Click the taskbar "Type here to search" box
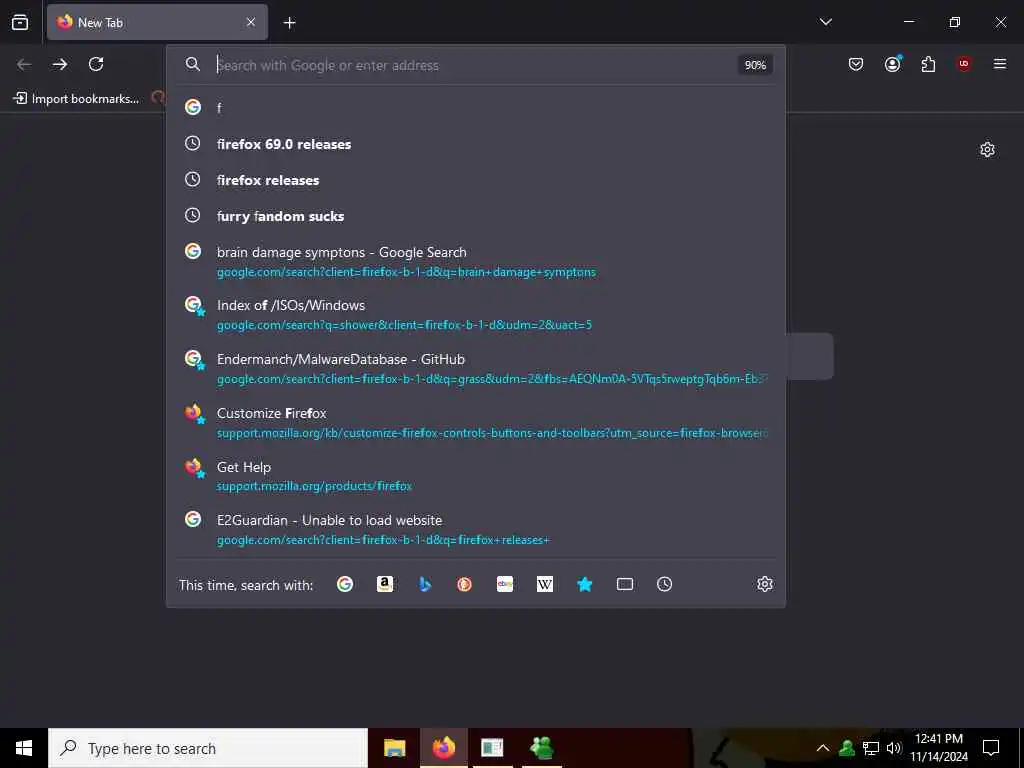1024x768 pixels. pos(208,748)
